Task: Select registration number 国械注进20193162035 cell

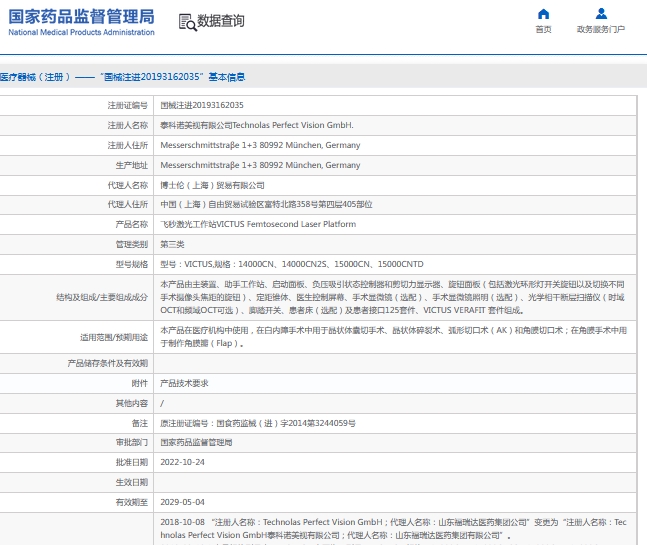Action: tap(202, 105)
